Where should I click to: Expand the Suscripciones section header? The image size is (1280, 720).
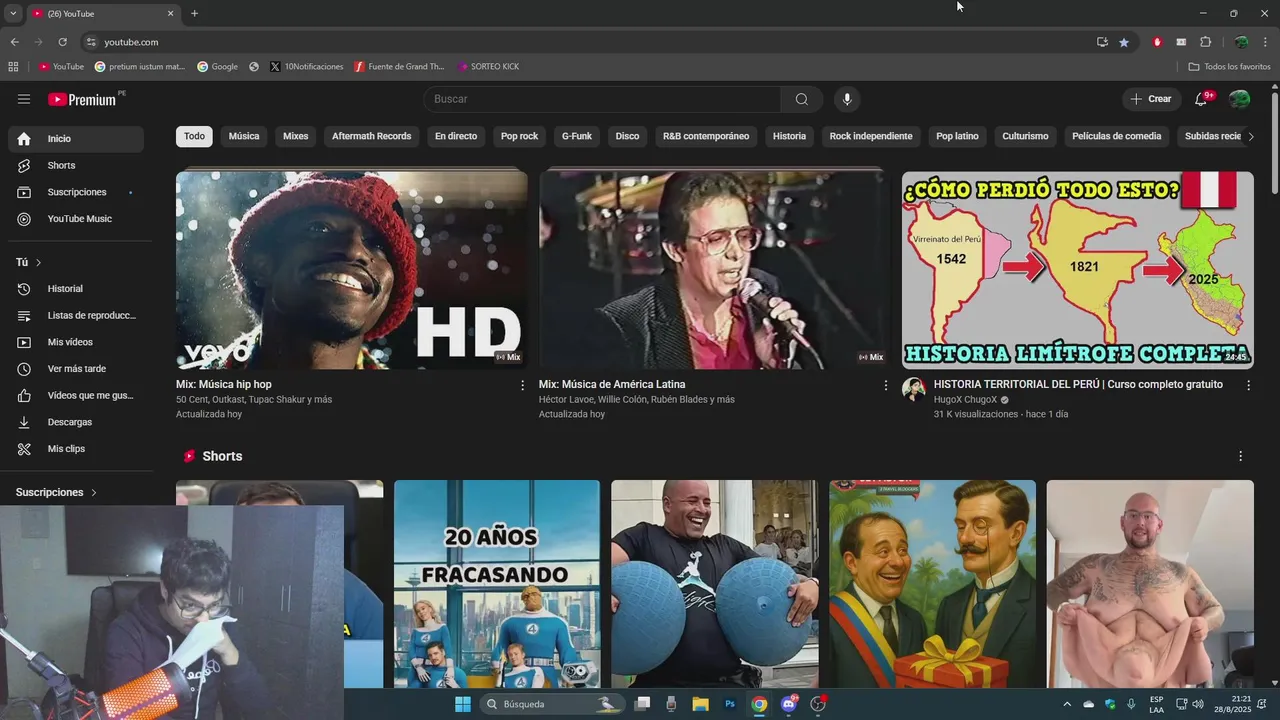click(56, 493)
